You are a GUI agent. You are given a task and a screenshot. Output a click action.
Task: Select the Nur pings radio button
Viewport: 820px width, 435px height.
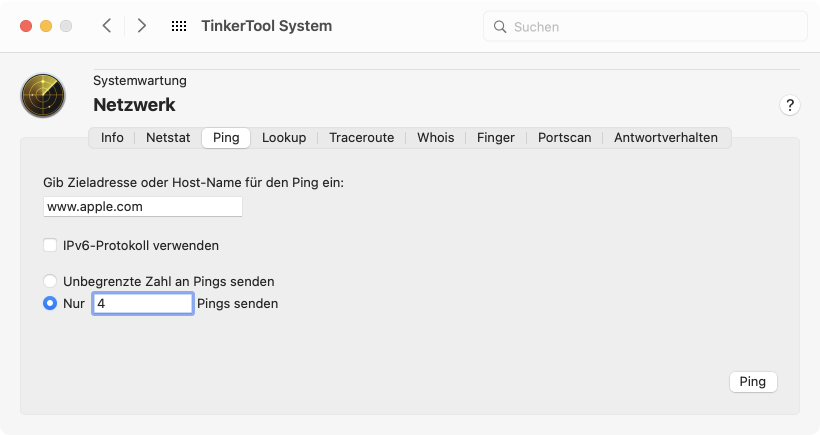(x=50, y=303)
